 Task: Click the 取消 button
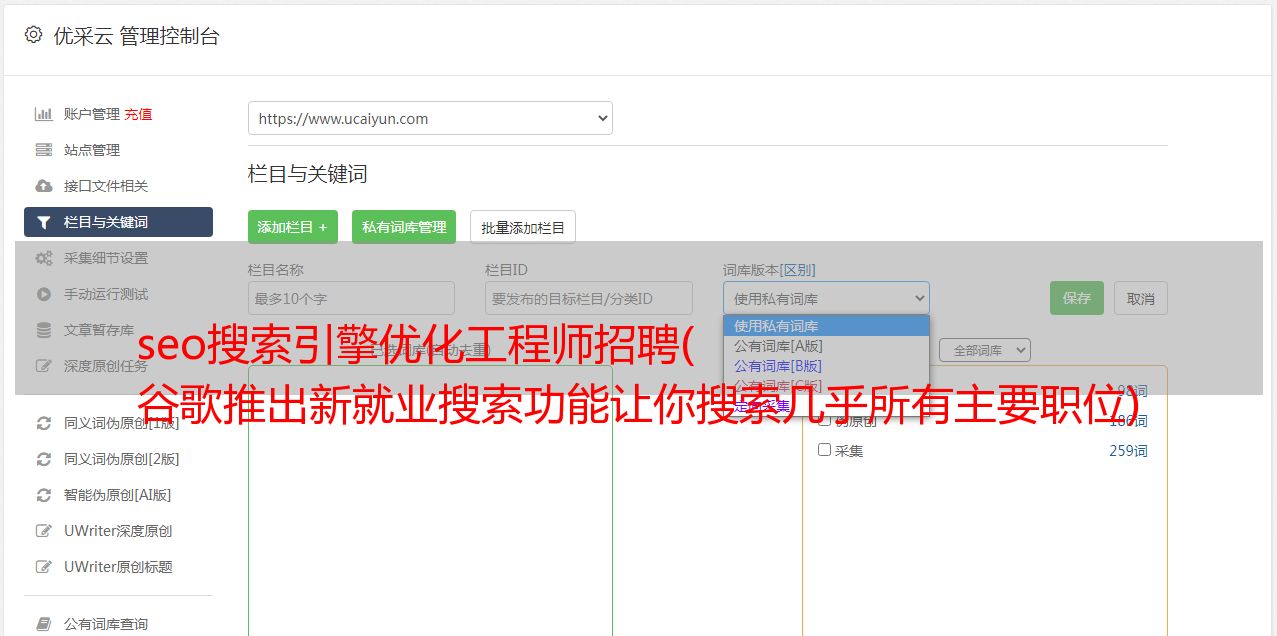pos(1141,298)
